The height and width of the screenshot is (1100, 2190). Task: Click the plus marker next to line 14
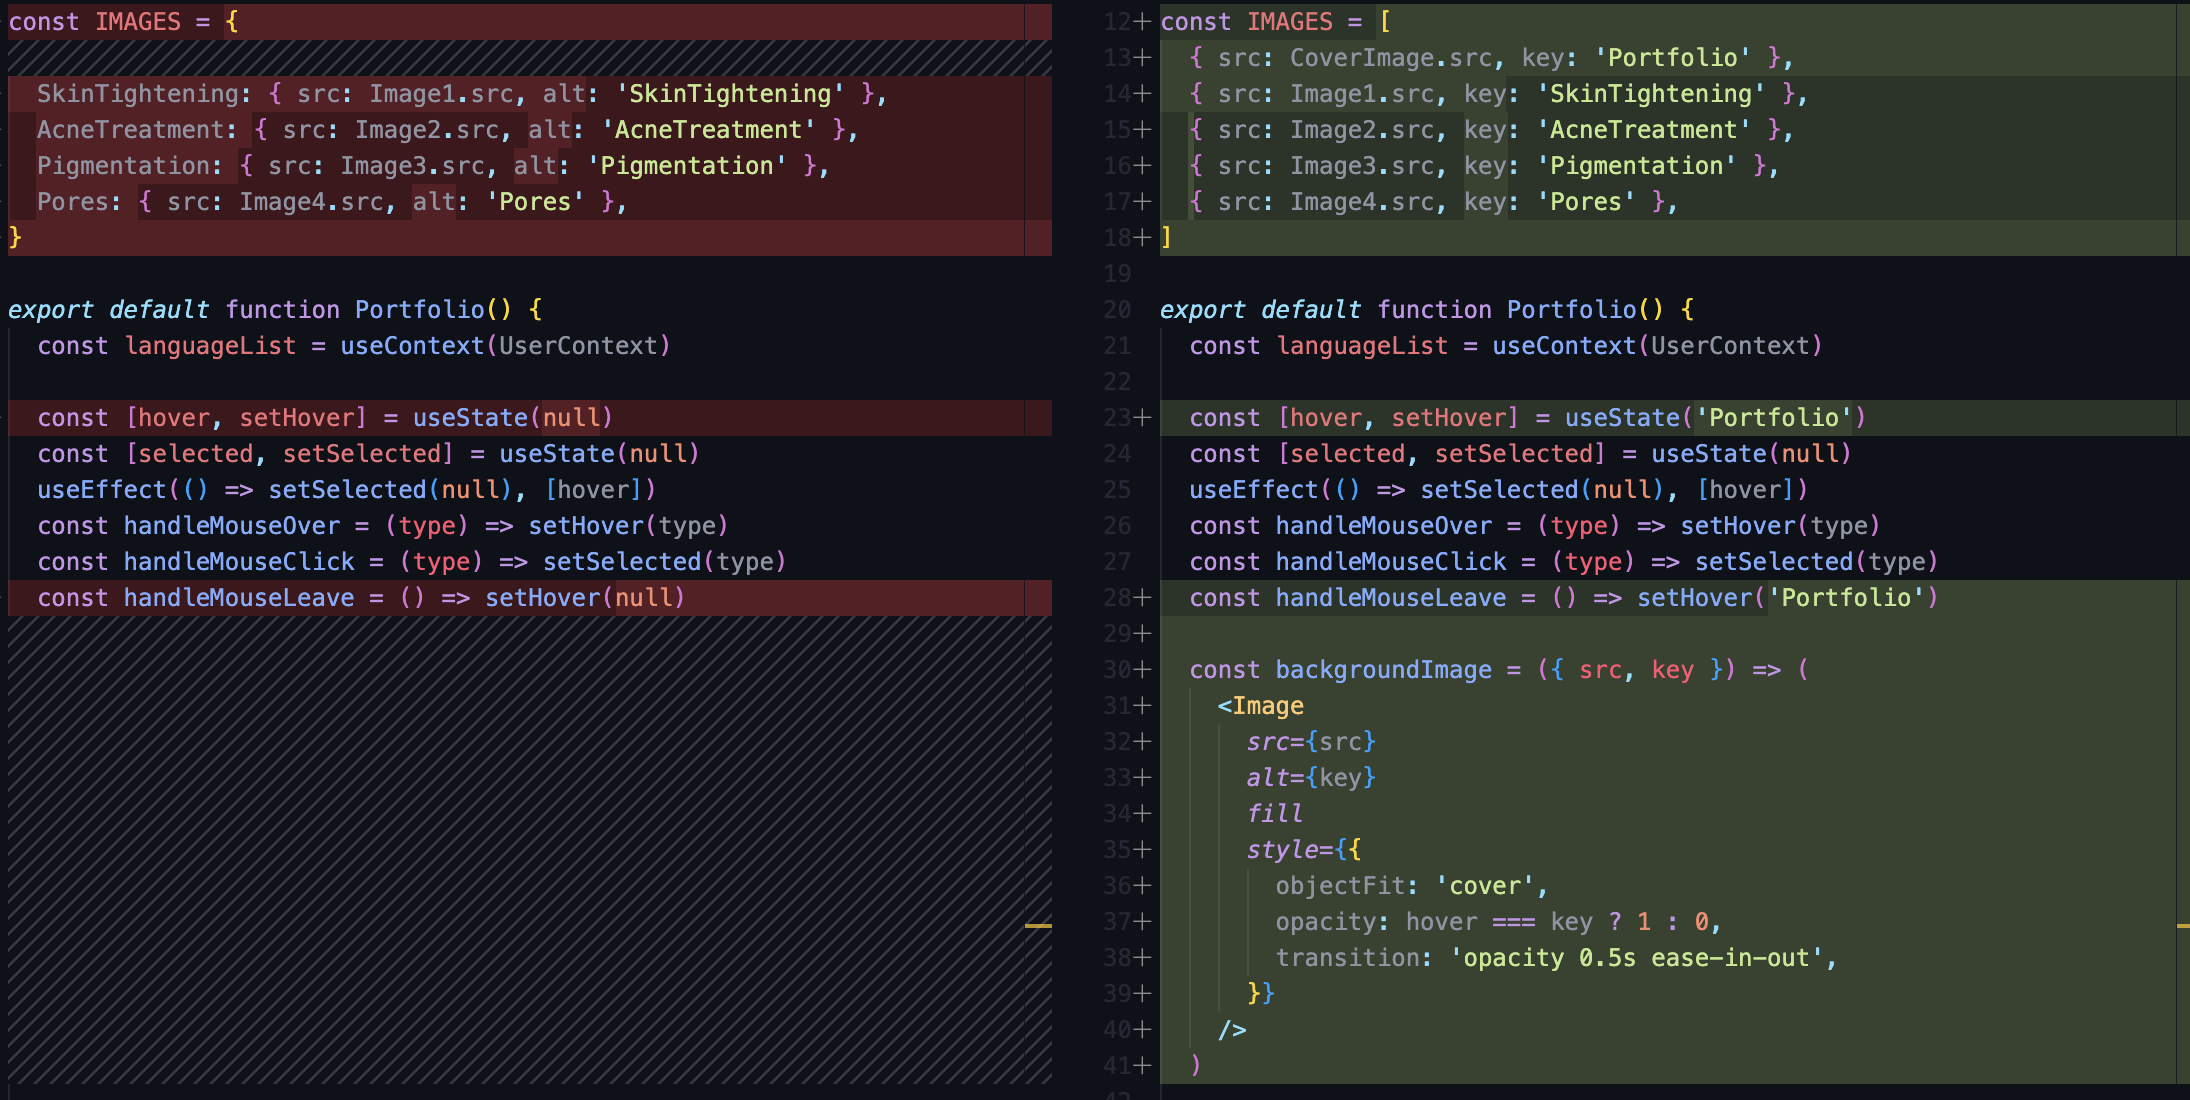point(1142,94)
